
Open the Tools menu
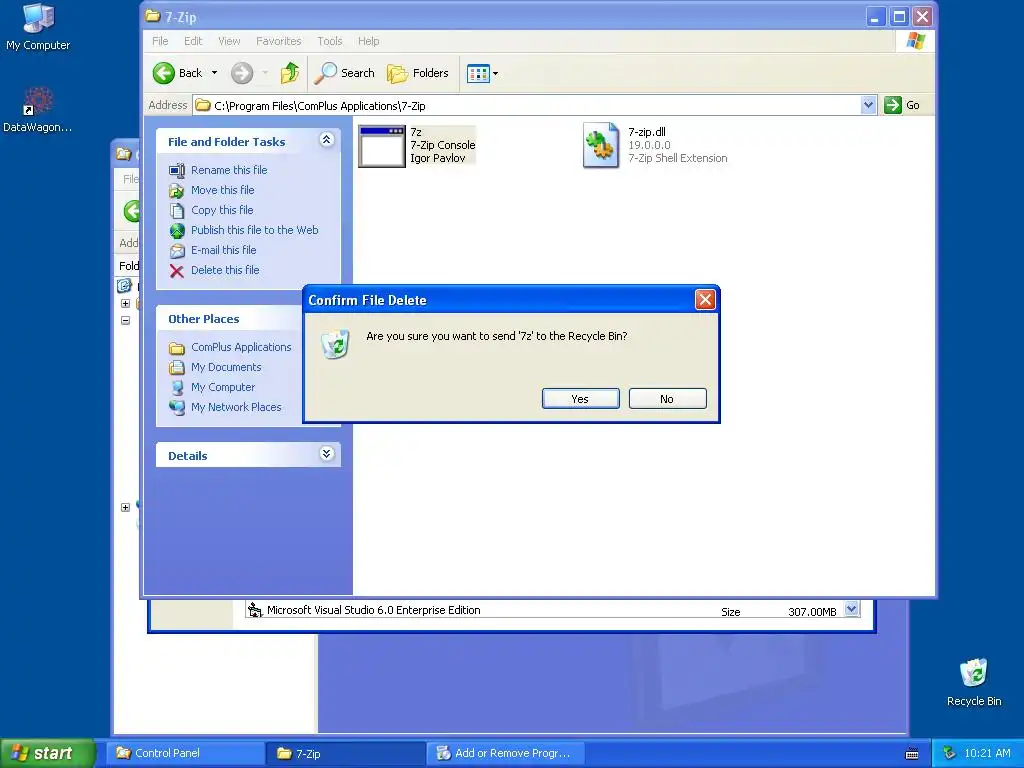coord(330,41)
